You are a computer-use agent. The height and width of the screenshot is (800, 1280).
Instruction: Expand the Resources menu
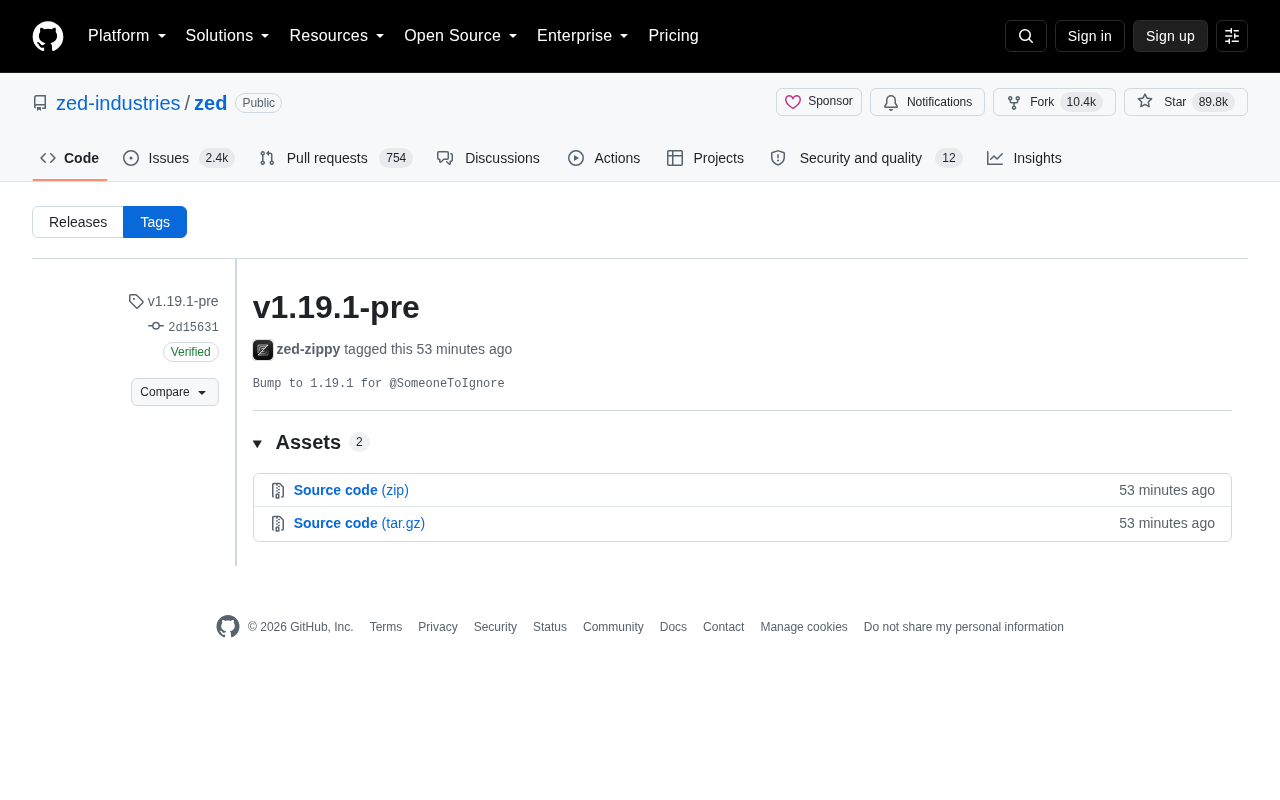click(337, 36)
